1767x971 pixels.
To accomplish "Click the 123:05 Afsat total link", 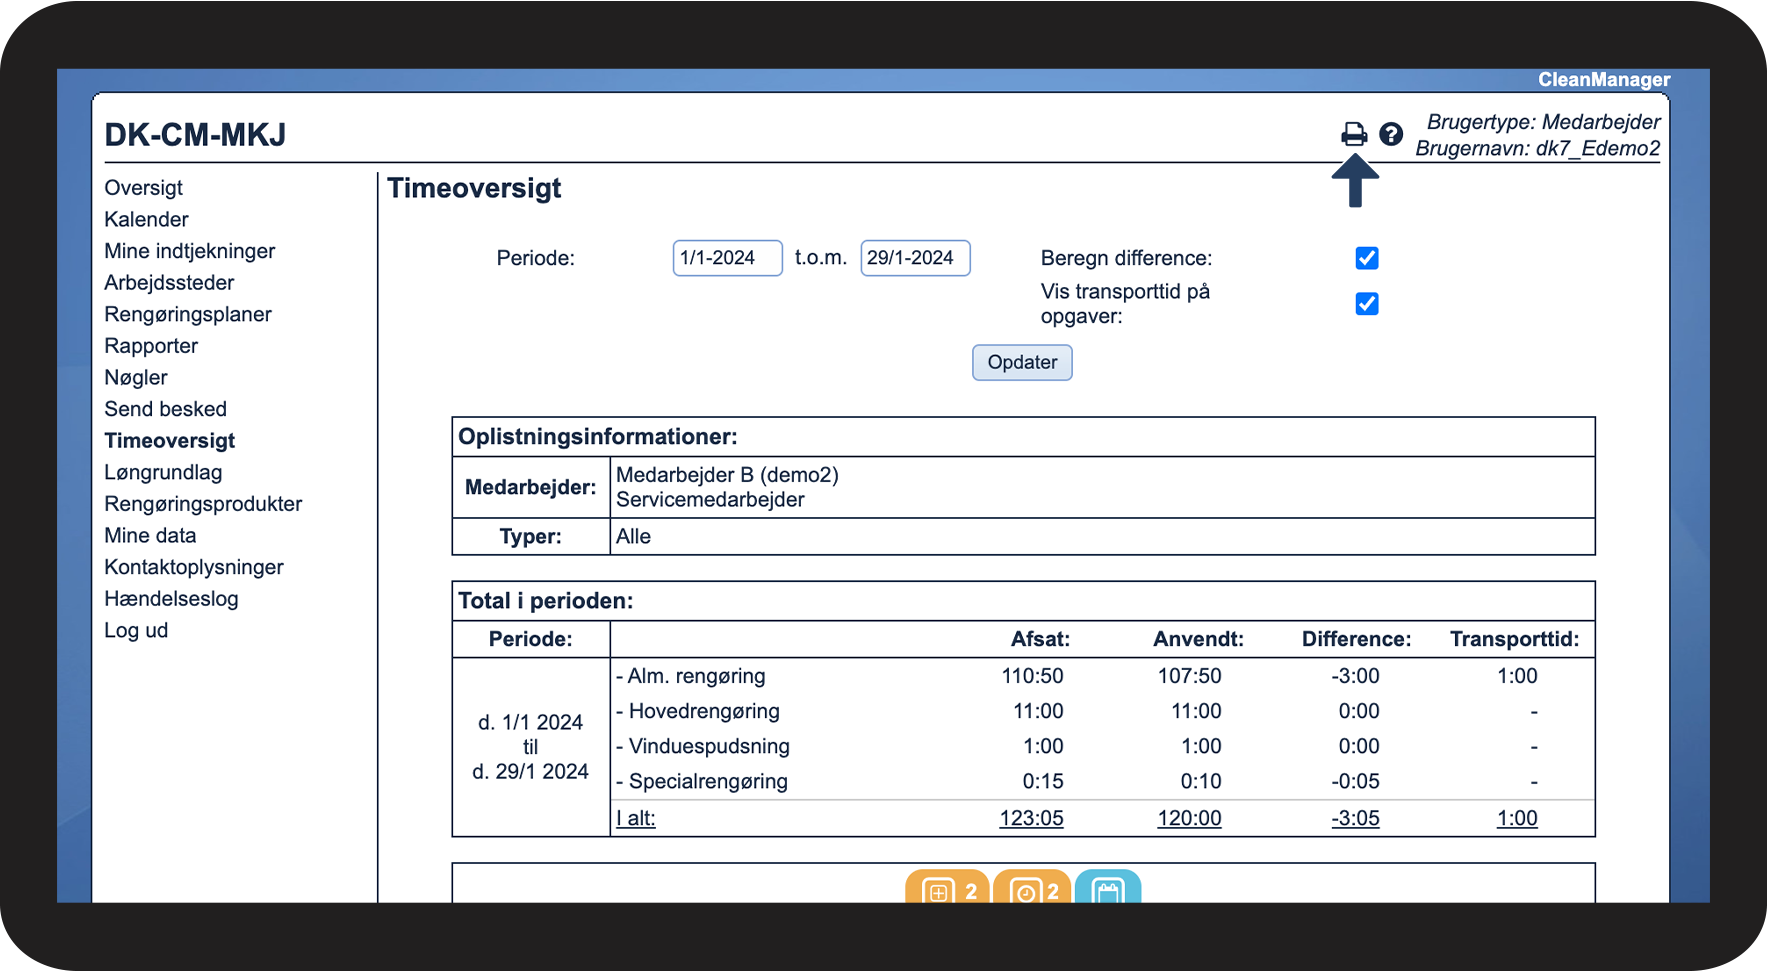I will pos(1031,818).
